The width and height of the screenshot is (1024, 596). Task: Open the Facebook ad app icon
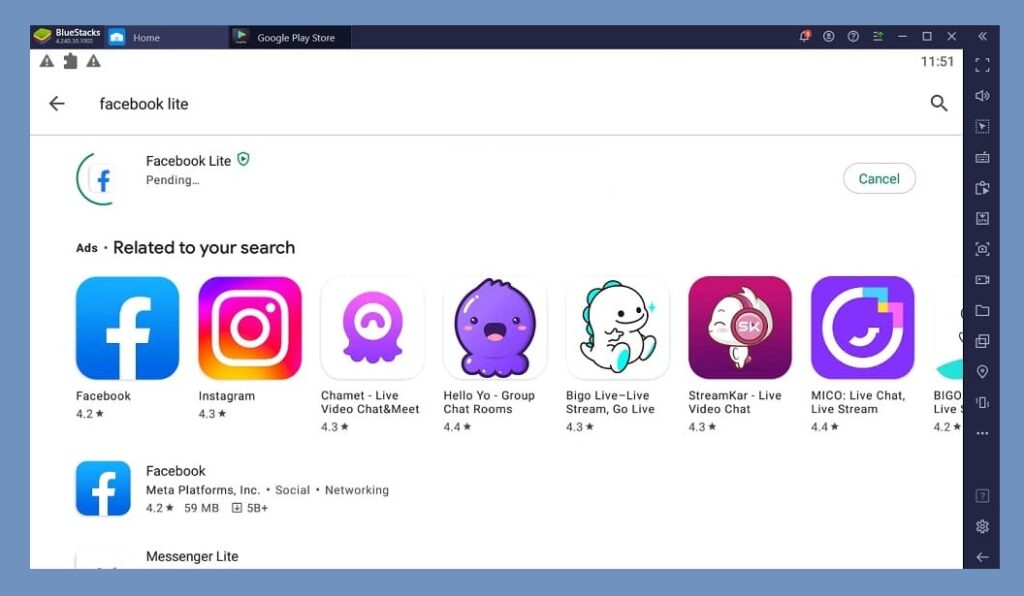(127, 328)
